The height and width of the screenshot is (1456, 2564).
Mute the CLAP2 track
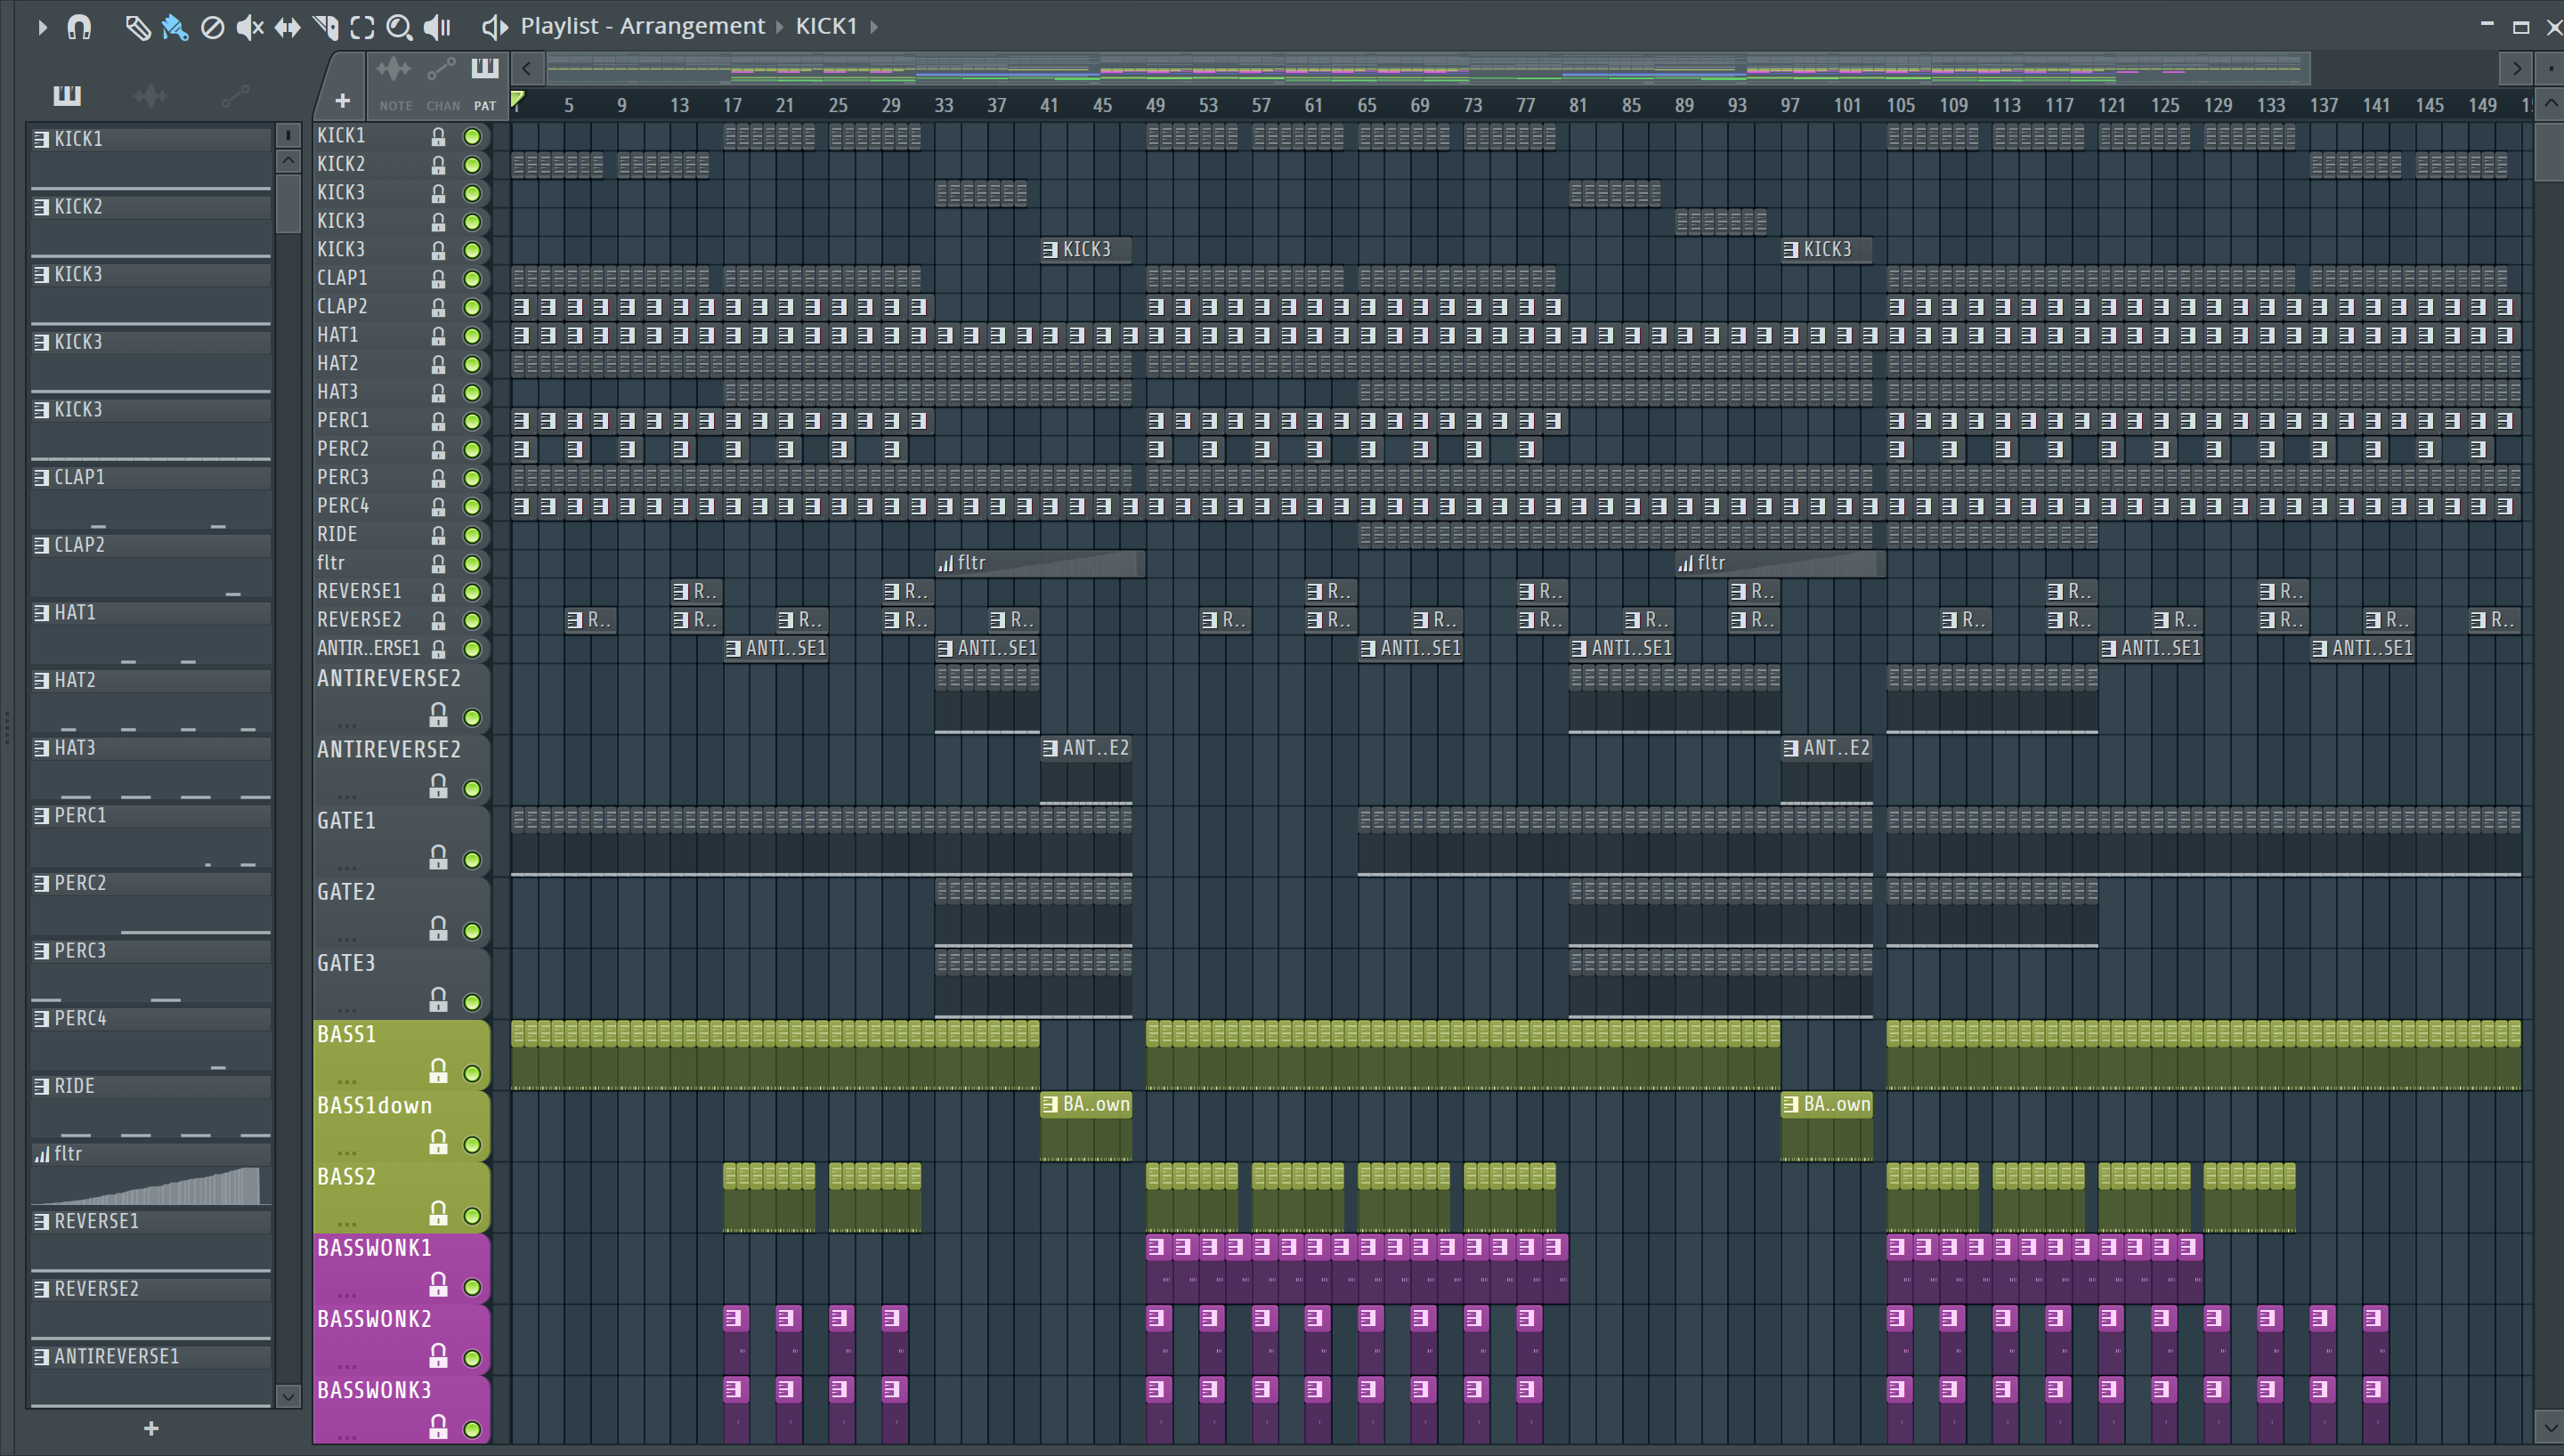472,307
